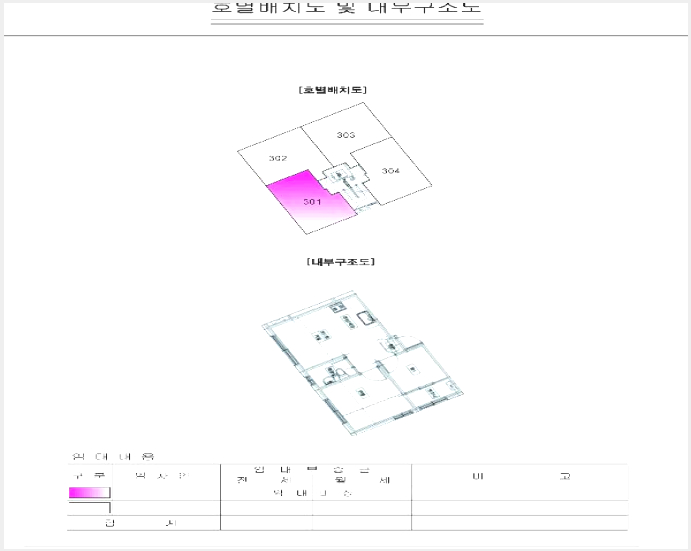691x551 pixels.
Task: Click the 구분 column header
Action: coord(89,476)
